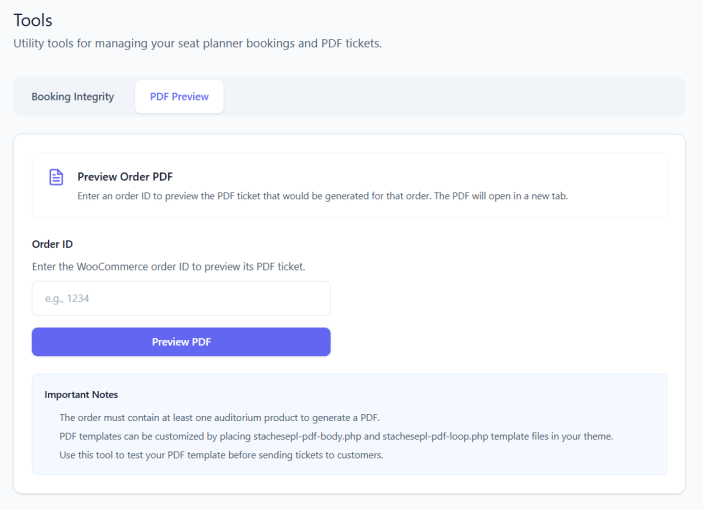Click the Important Notes heading
The width and height of the screenshot is (703, 510).
tap(81, 395)
